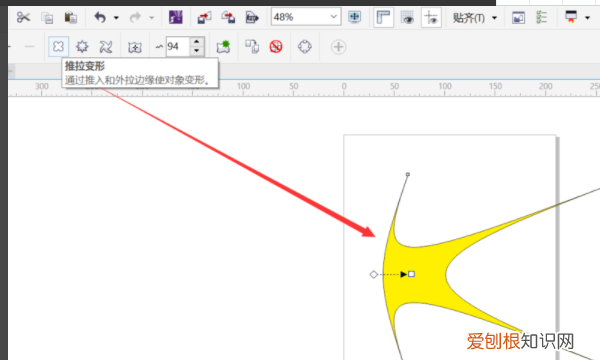Click the Redo arrow icon
This screenshot has height=360, width=600.
(135, 17)
